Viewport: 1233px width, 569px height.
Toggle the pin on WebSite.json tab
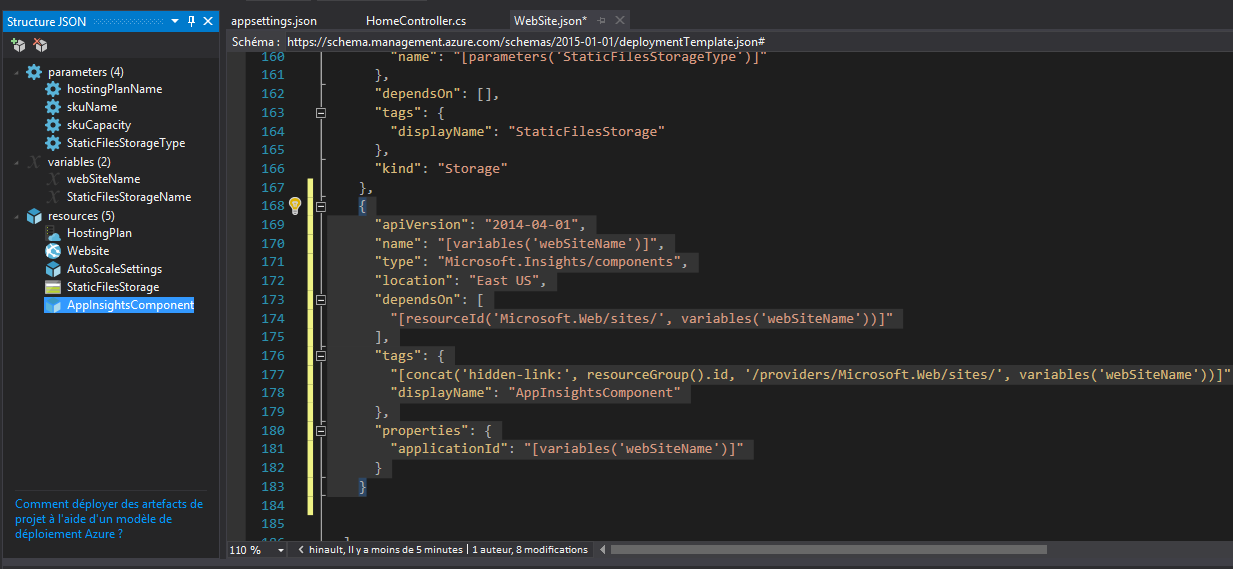pos(603,20)
